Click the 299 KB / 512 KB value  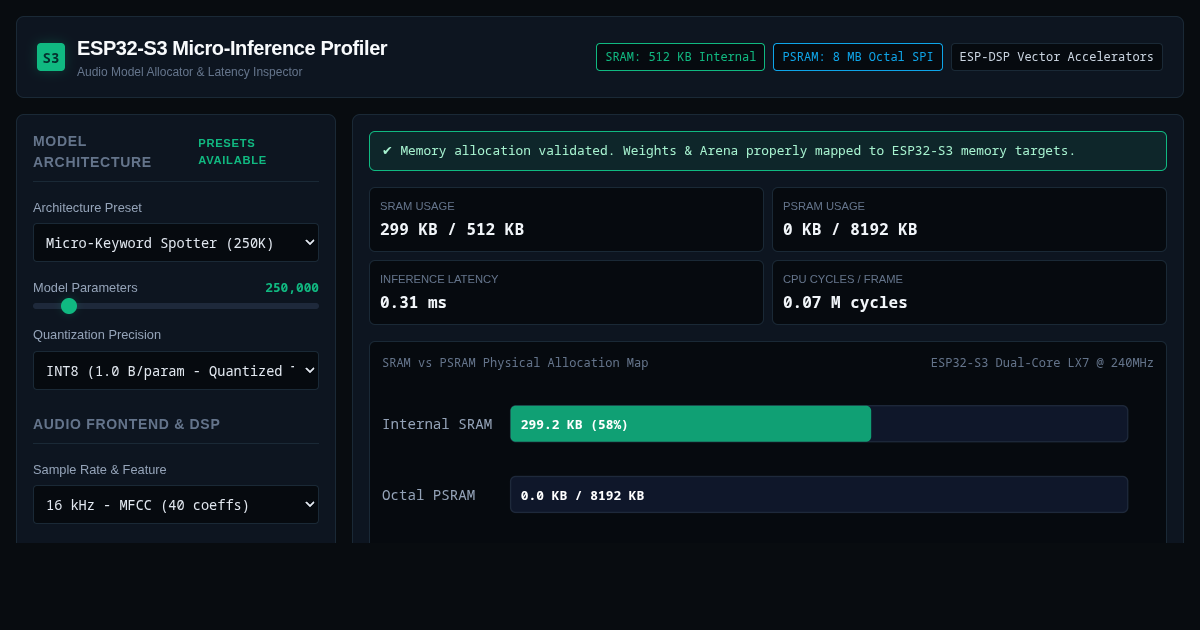coord(452,229)
